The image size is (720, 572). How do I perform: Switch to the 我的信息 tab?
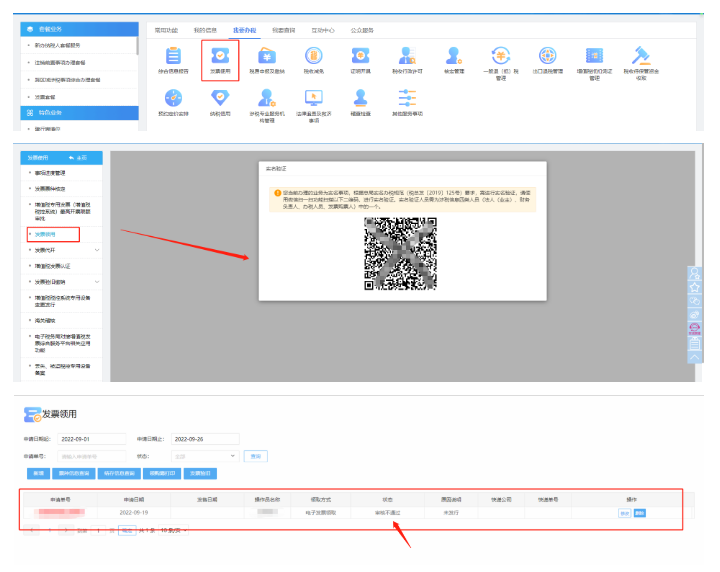(x=205, y=30)
